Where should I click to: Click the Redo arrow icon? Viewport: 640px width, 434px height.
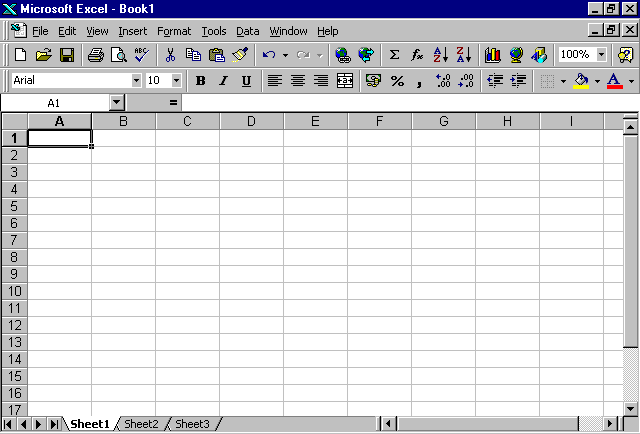point(303,54)
